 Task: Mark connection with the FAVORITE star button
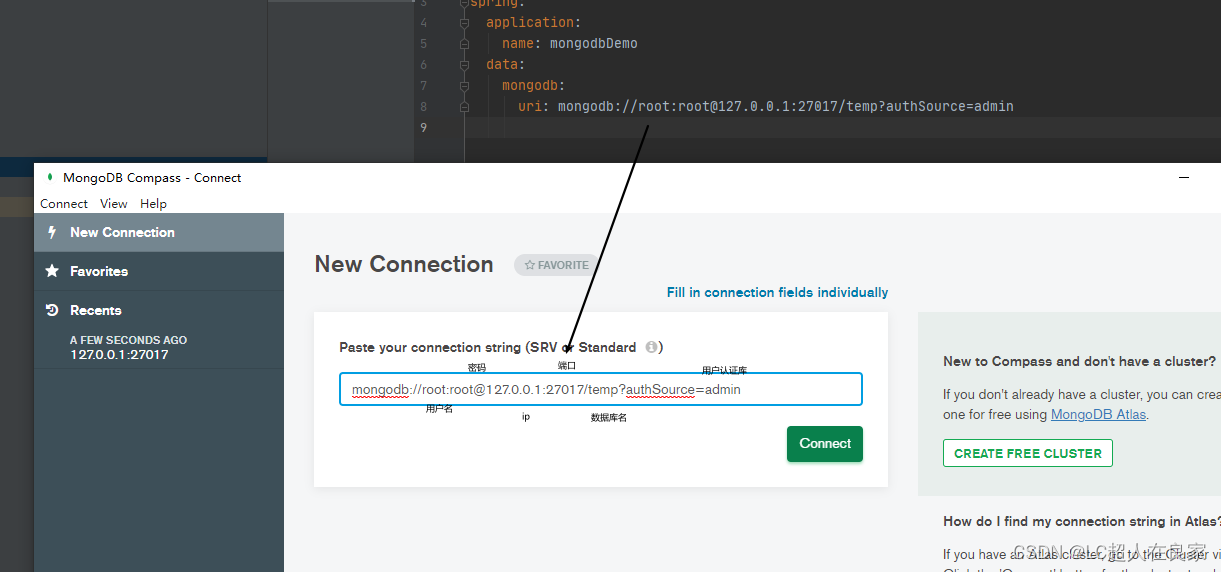557,265
